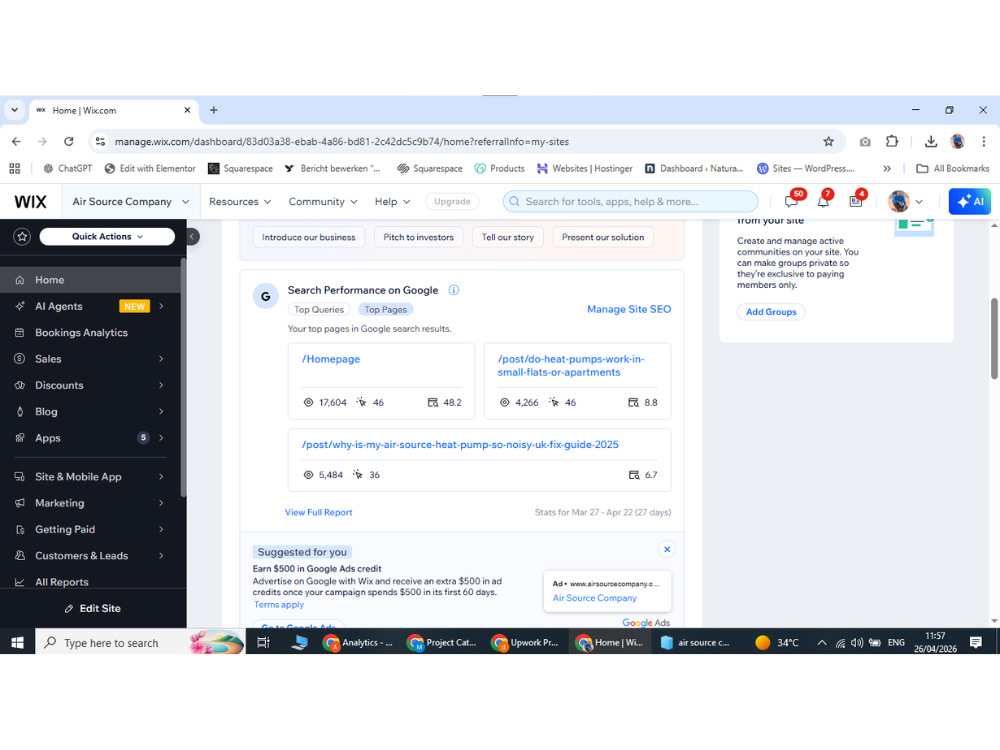Click the Add Groups button
Viewport: 1000px width, 750px height.
pos(771,312)
